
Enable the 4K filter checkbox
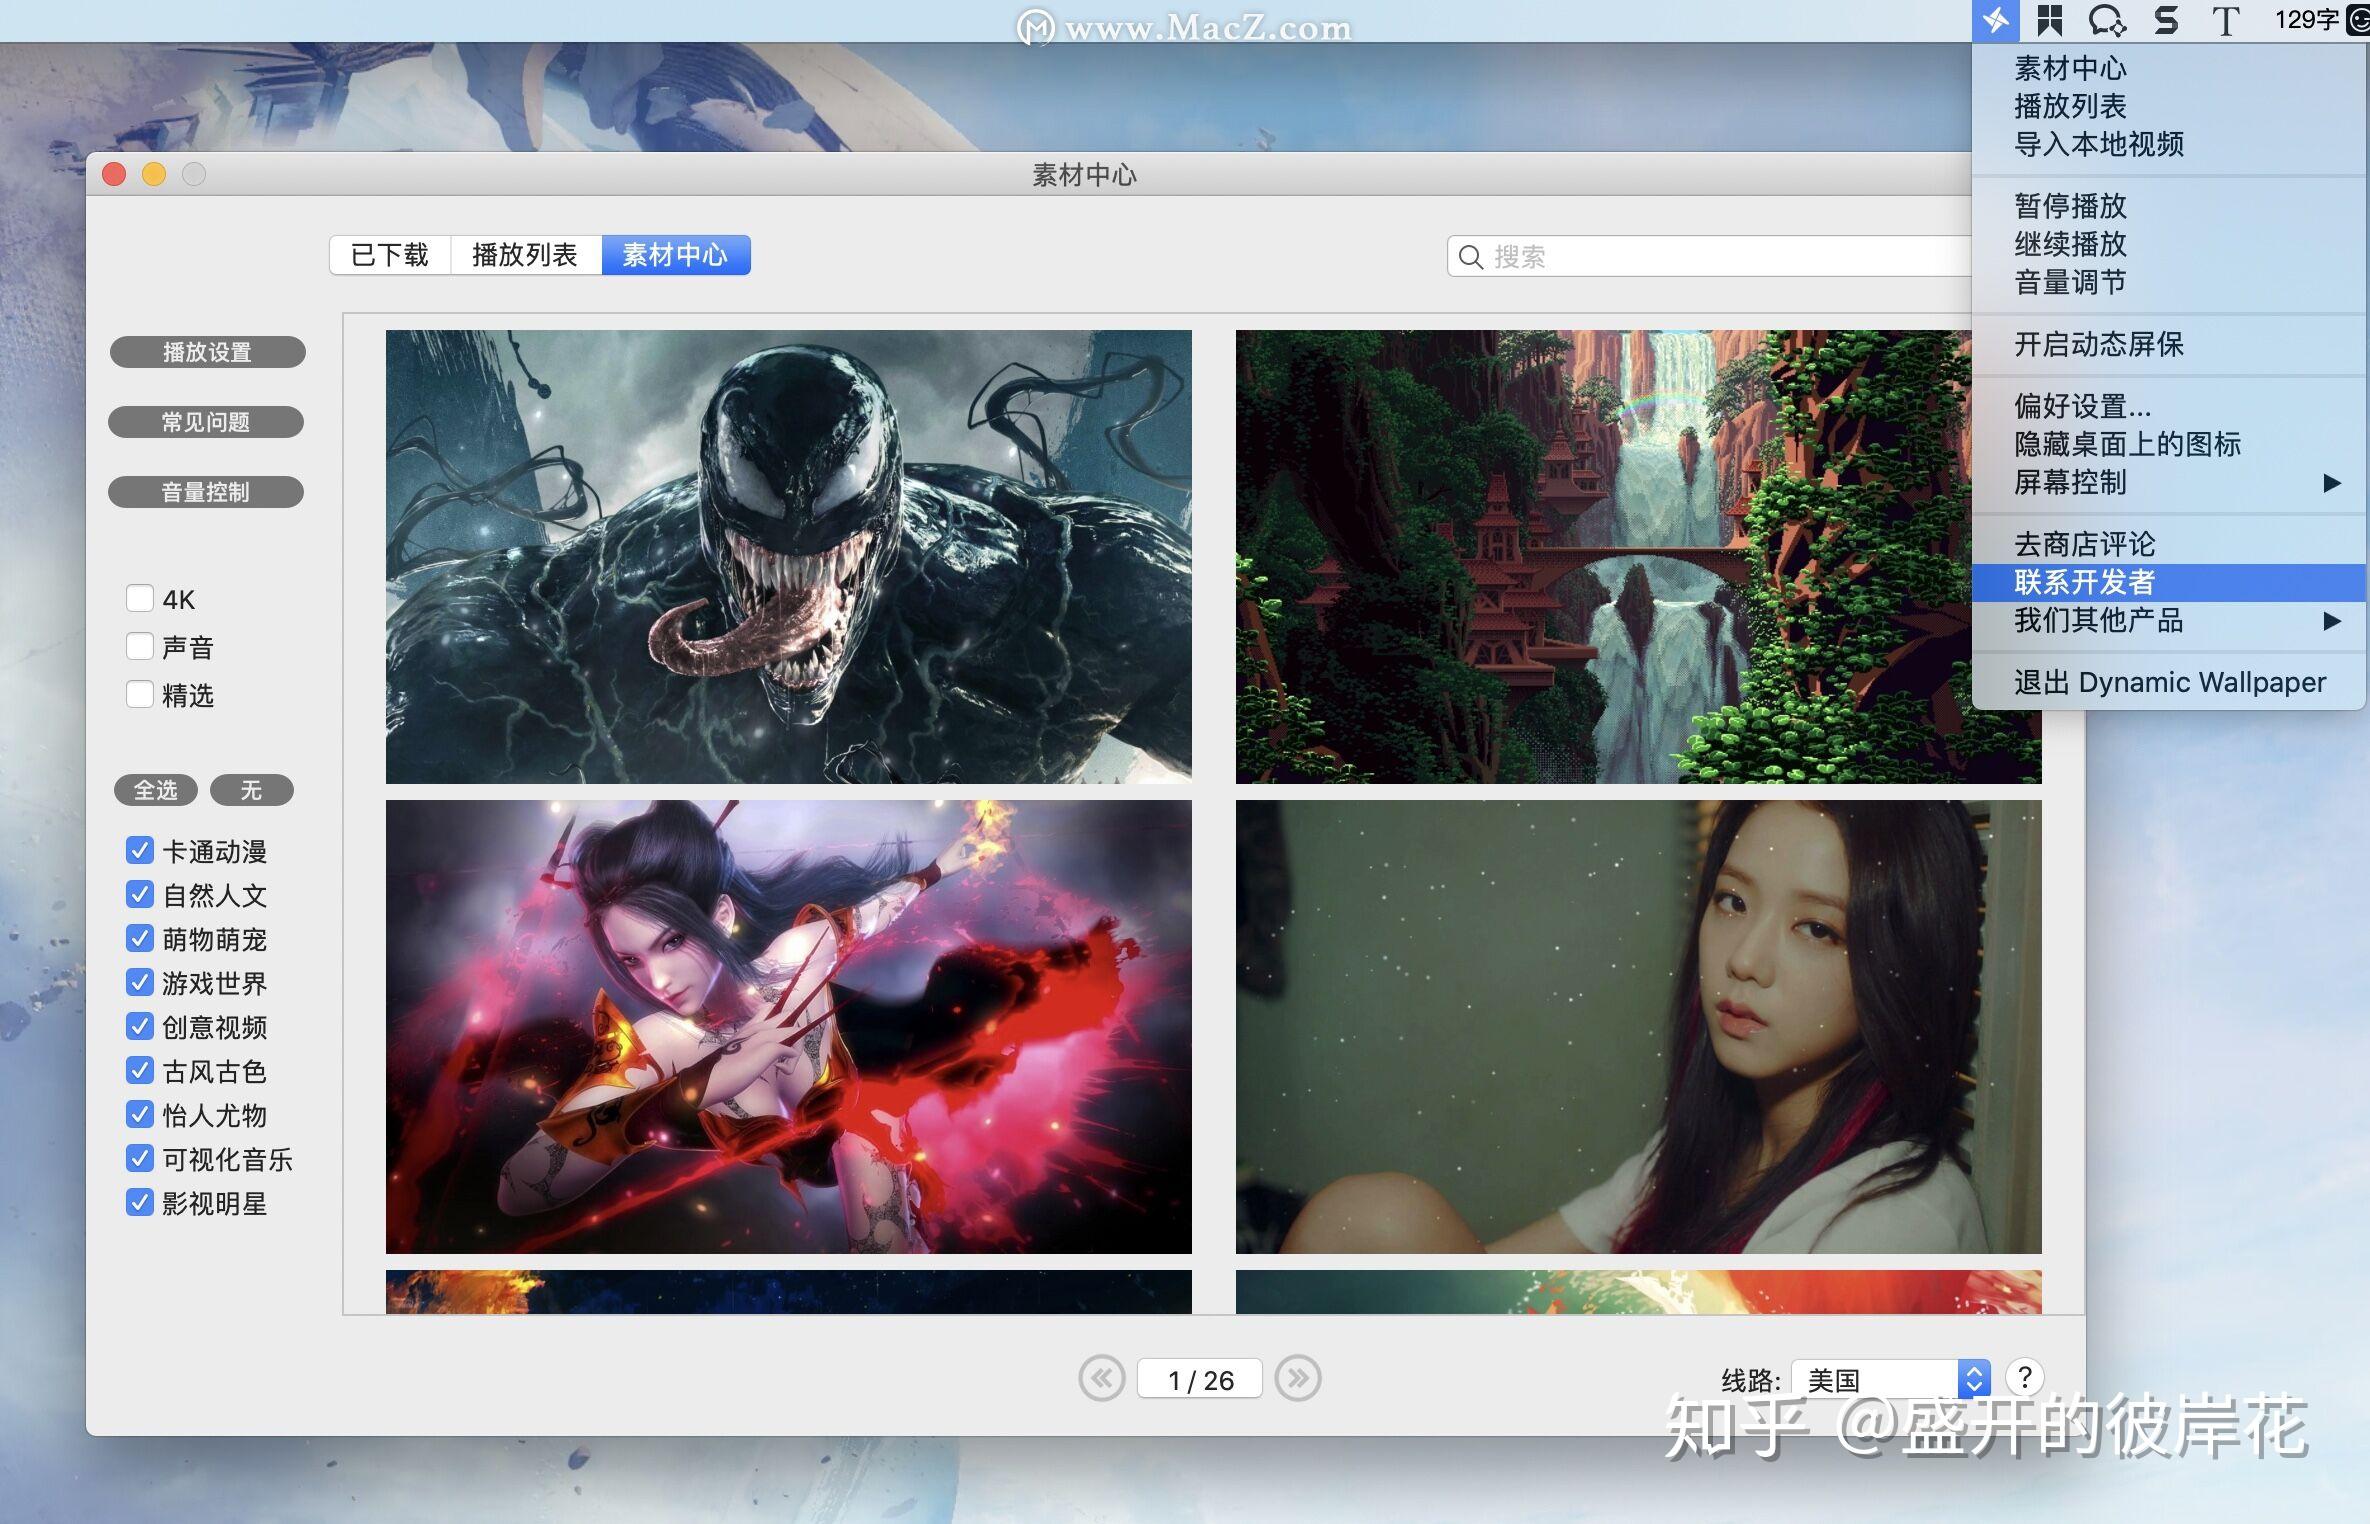140,598
